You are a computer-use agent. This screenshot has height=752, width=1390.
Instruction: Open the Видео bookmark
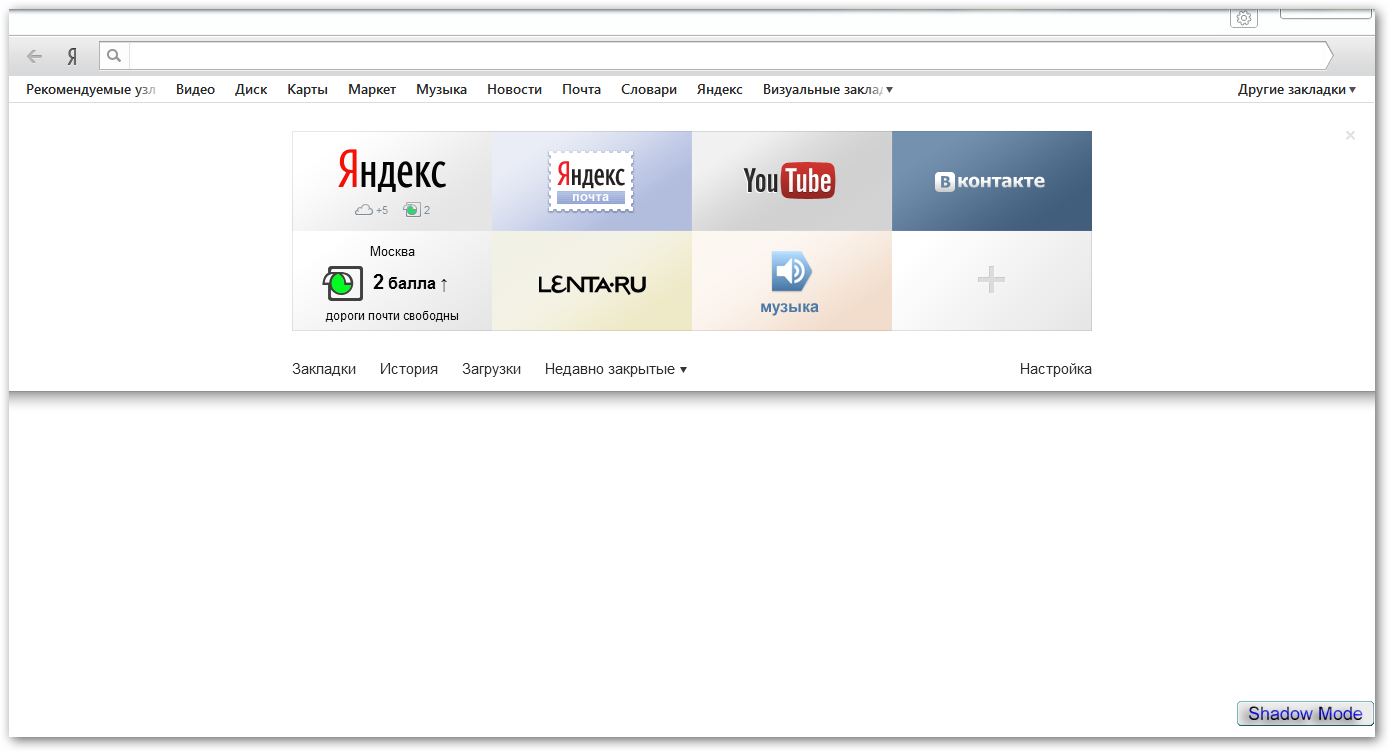coord(195,89)
